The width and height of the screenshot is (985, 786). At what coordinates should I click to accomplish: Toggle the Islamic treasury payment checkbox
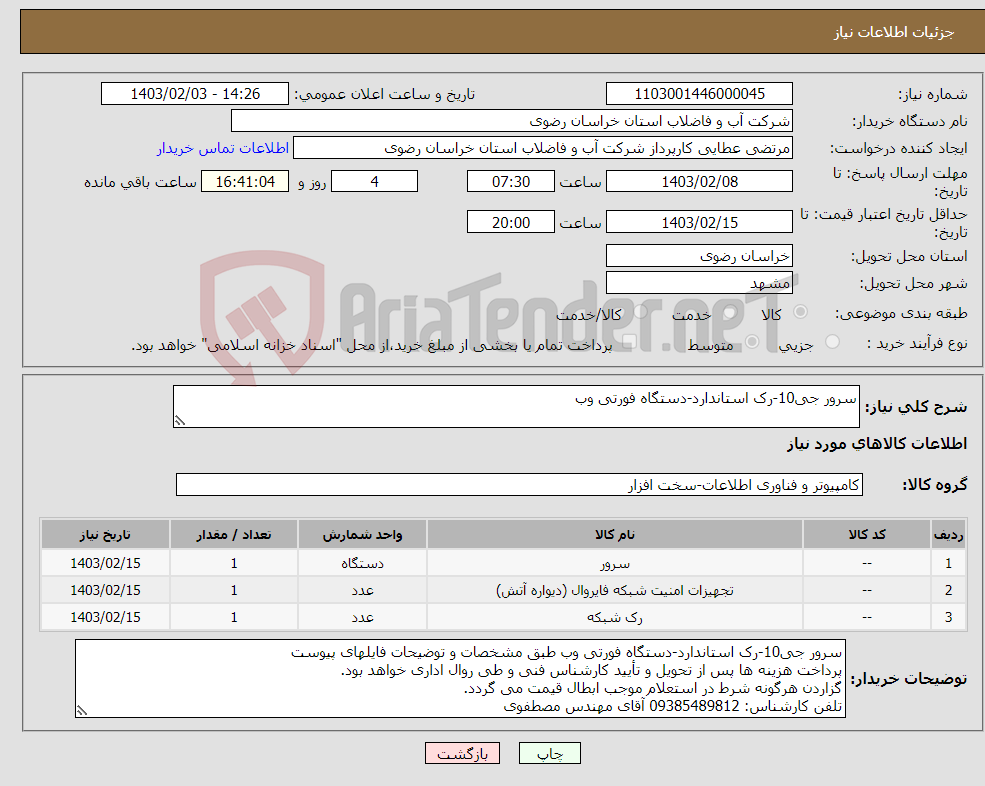tap(629, 342)
